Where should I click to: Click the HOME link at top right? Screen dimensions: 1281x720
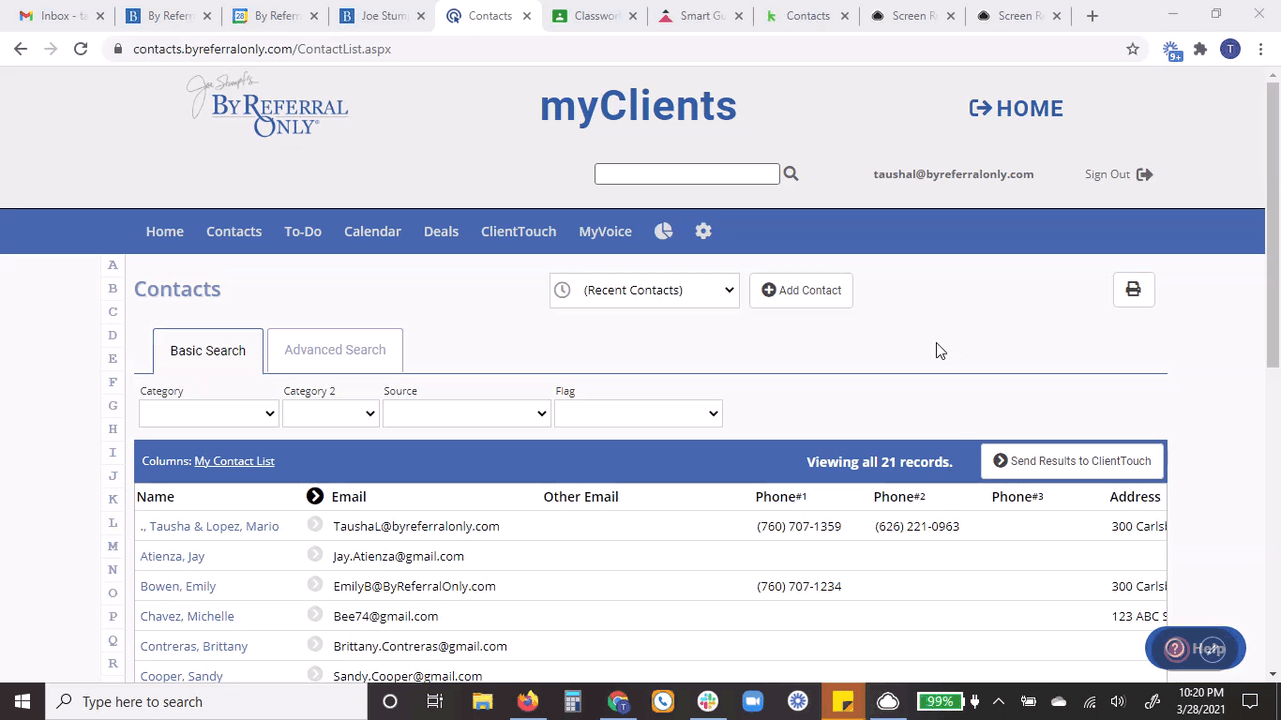(x=1016, y=108)
